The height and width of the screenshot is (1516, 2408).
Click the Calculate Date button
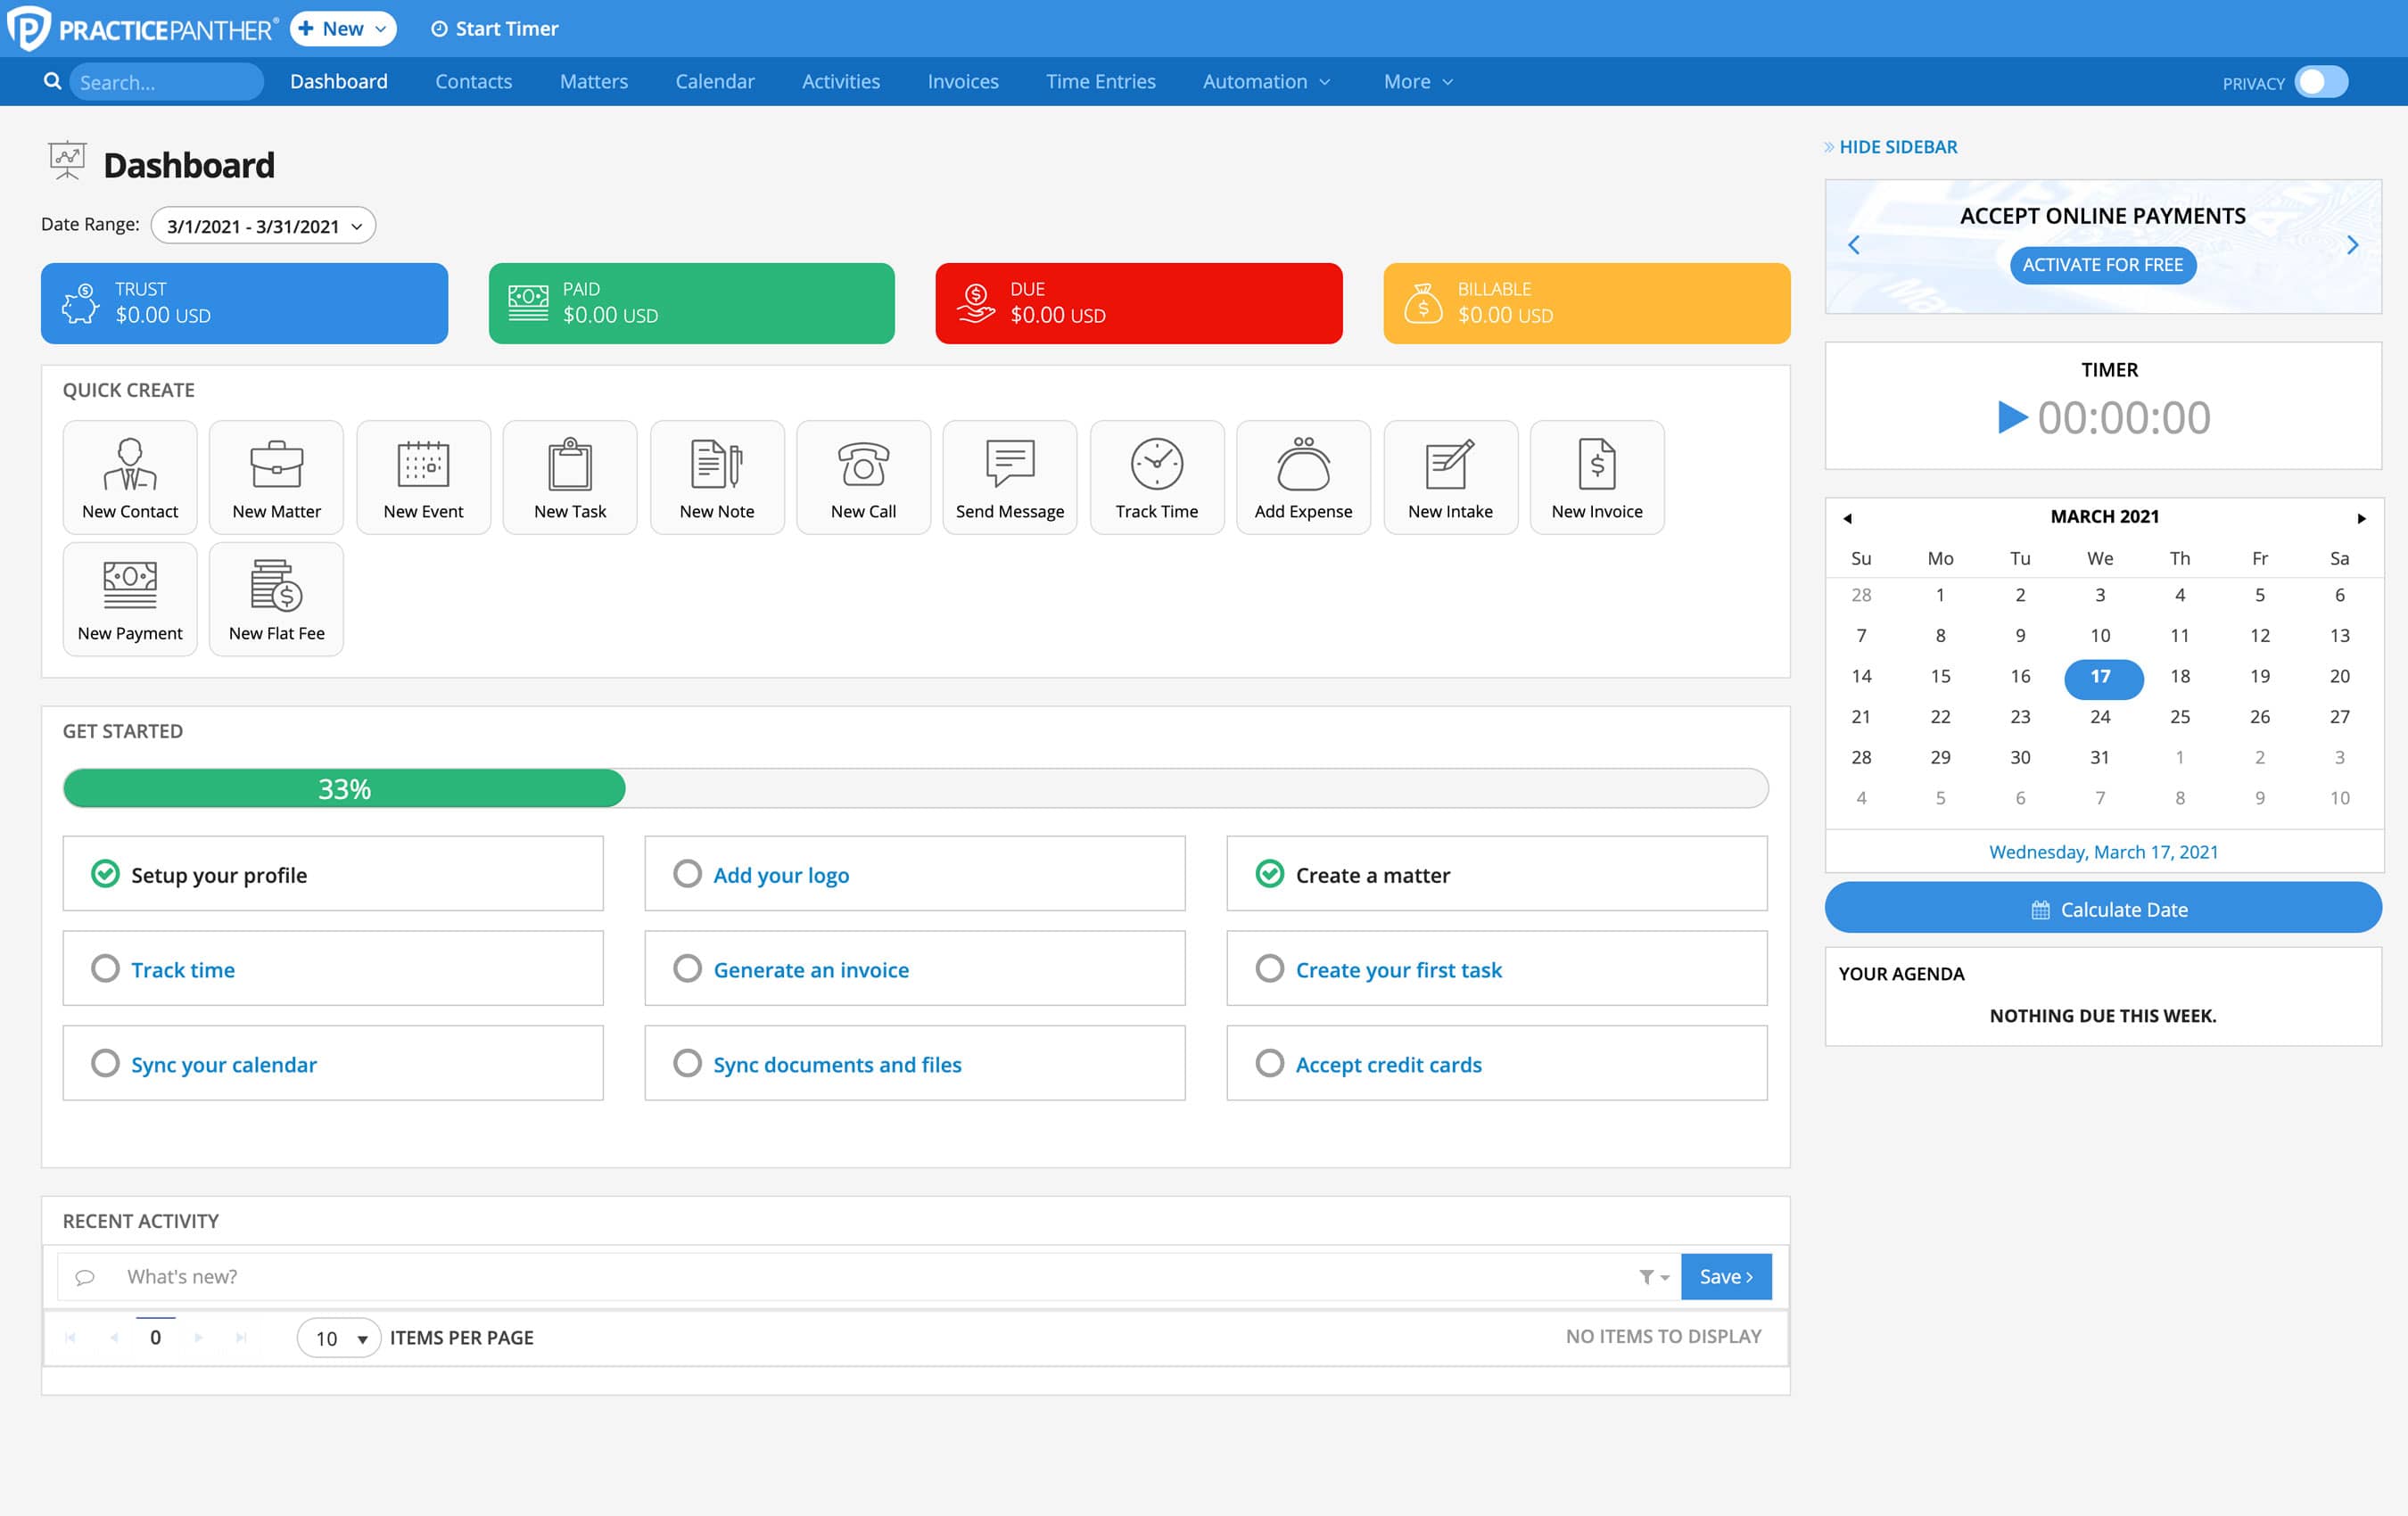click(x=2102, y=909)
